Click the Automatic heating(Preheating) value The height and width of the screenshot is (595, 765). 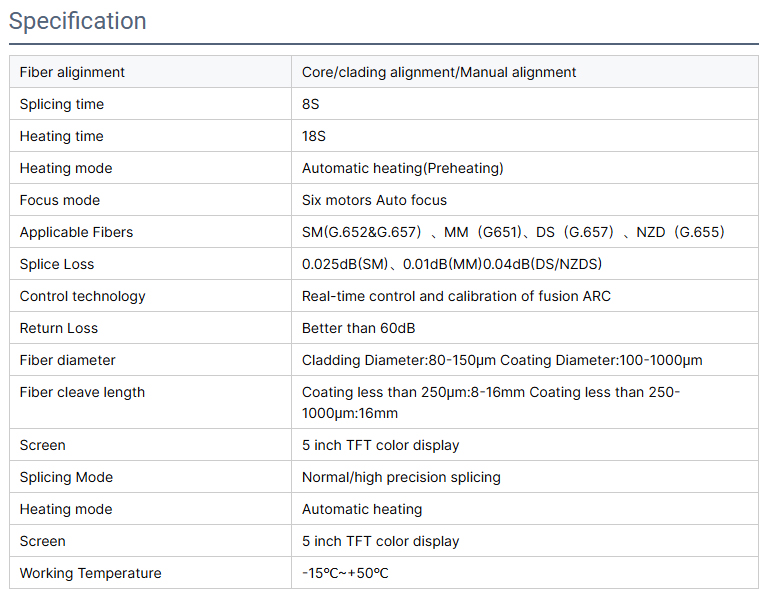tap(402, 168)
